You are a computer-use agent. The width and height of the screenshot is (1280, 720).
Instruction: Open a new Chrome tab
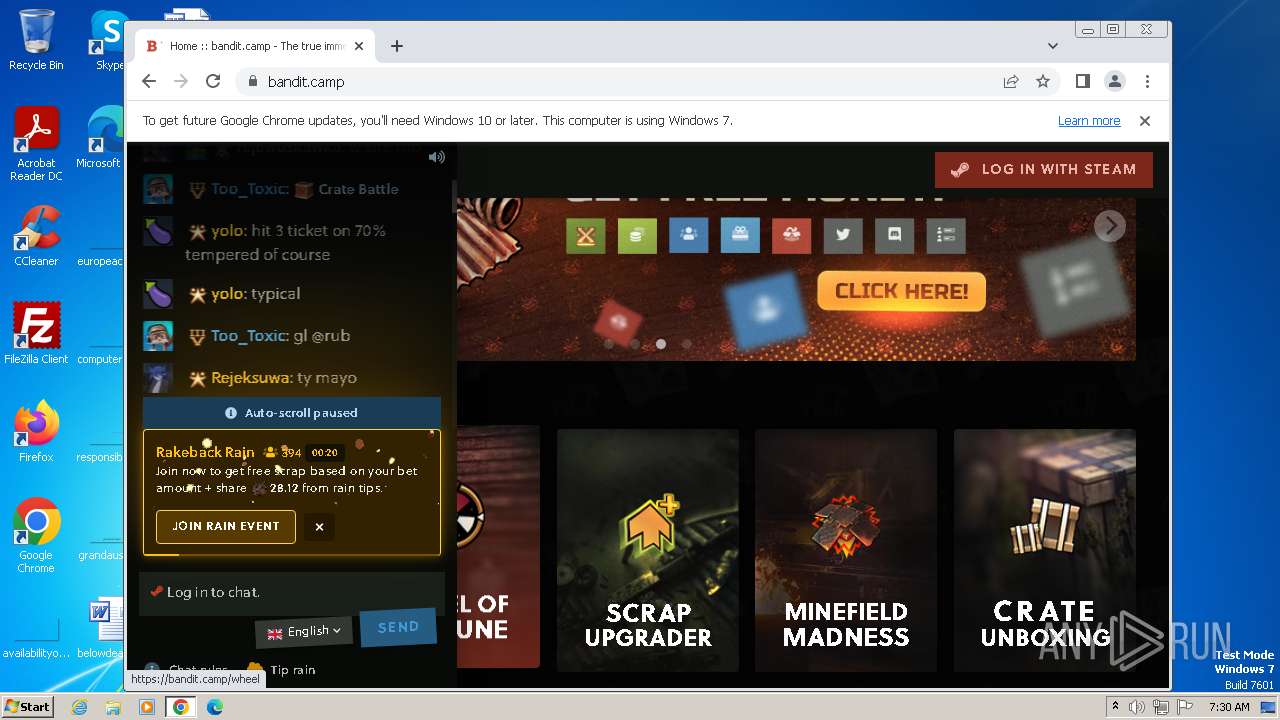397,46
